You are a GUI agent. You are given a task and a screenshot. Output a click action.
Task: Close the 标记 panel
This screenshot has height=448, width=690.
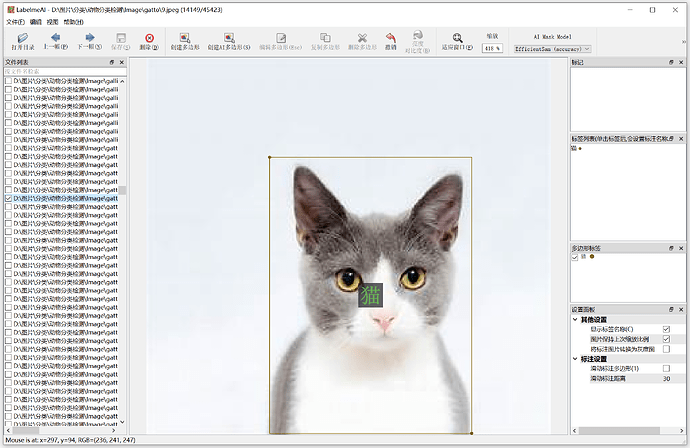(681, 62)
